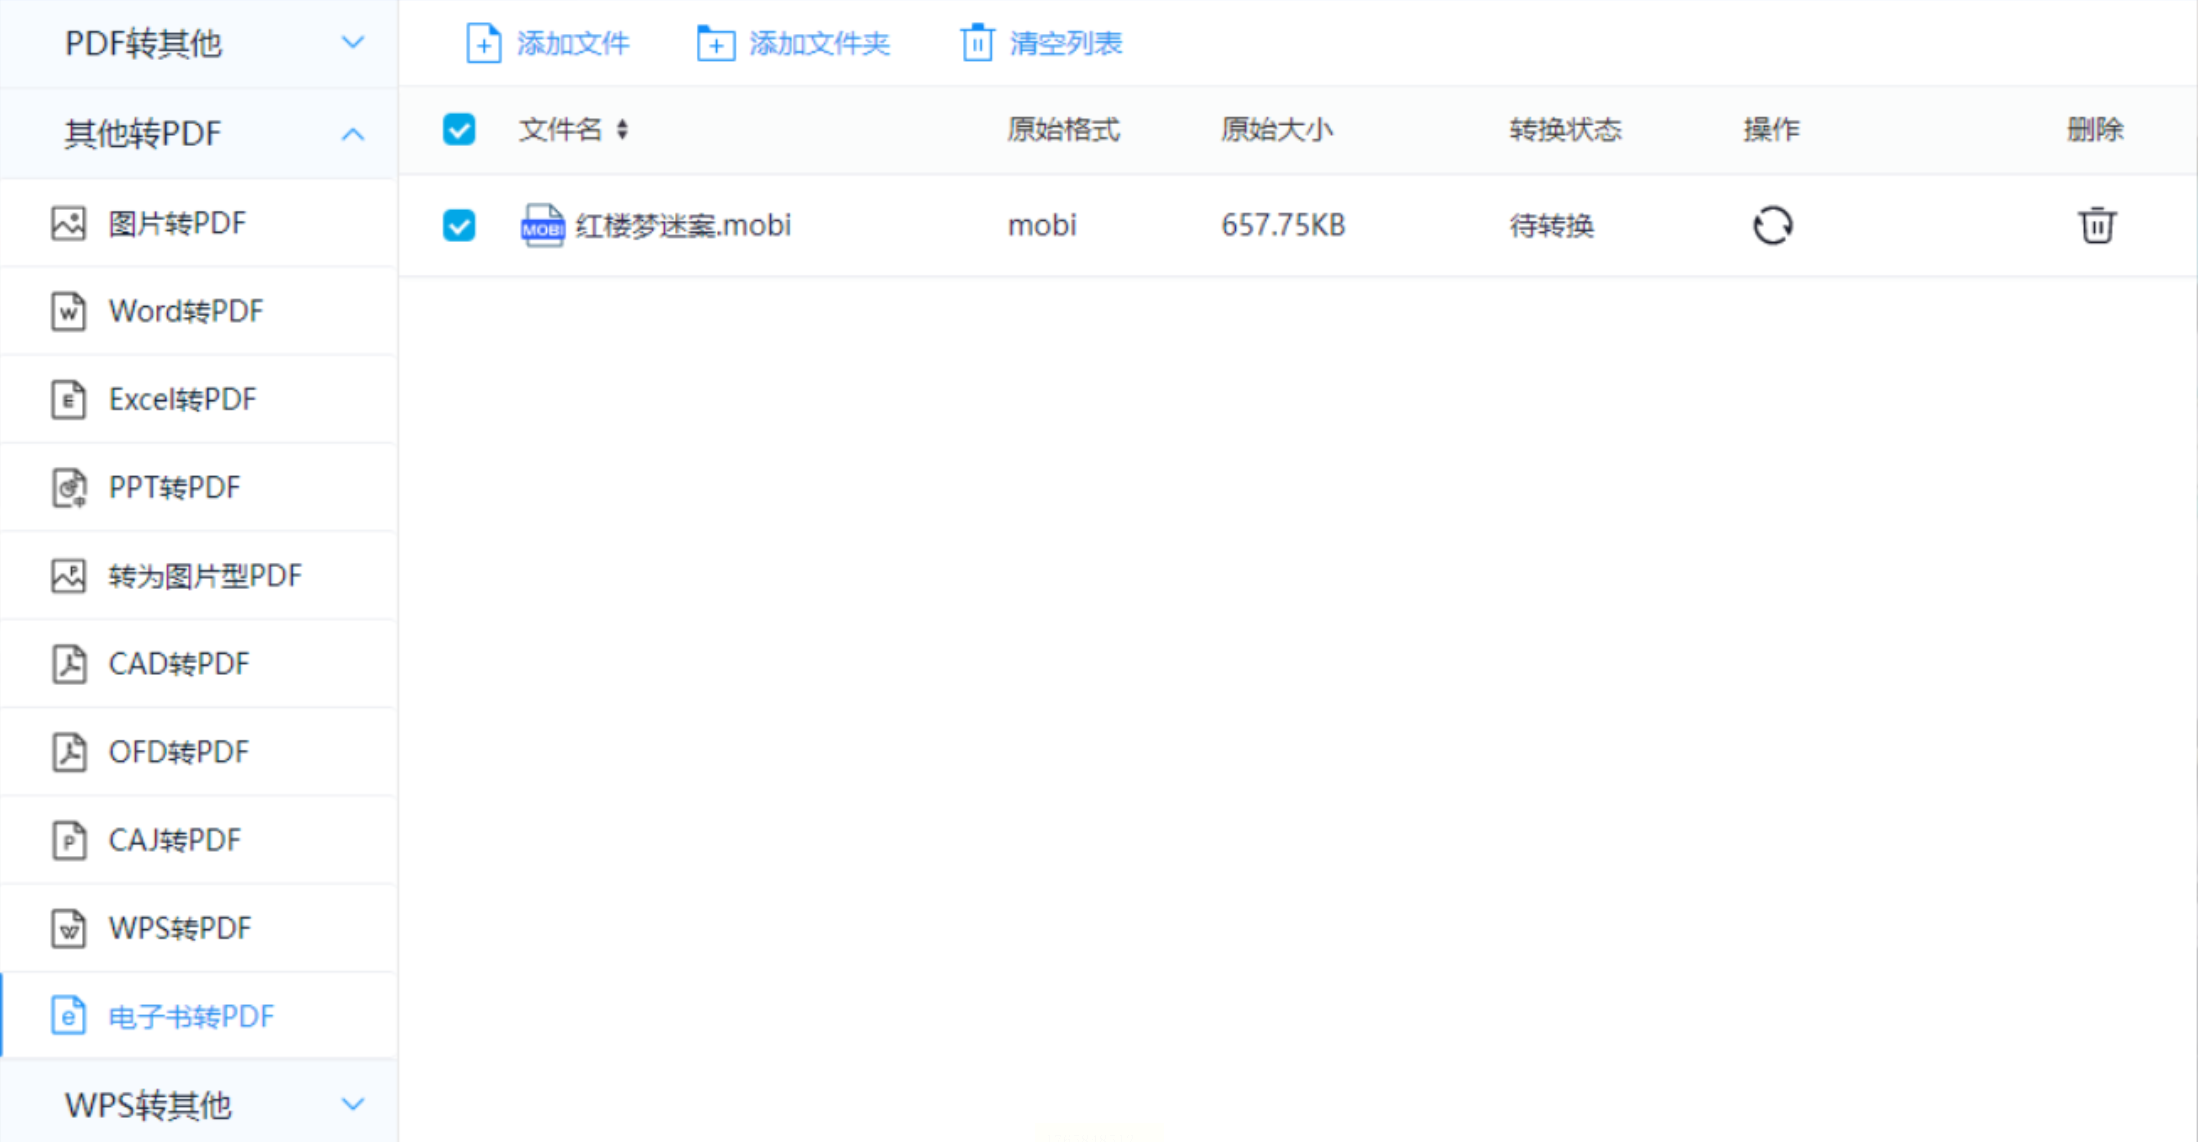Image resolution: width=2198 pixels, height=1142 pixels.
Task: Click the 红楼梦迷案.mobi file name
Action: (x=683, y=226)
